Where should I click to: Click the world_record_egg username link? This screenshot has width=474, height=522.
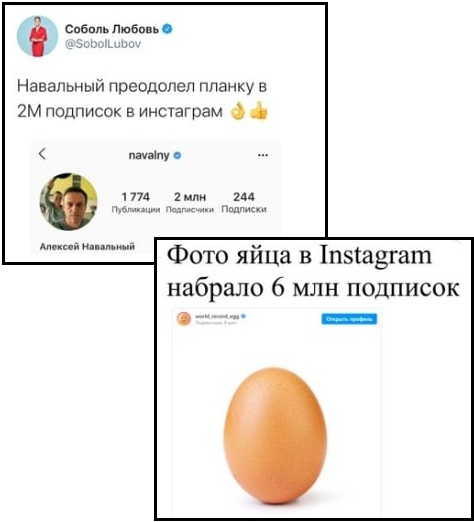click(217, 316)
